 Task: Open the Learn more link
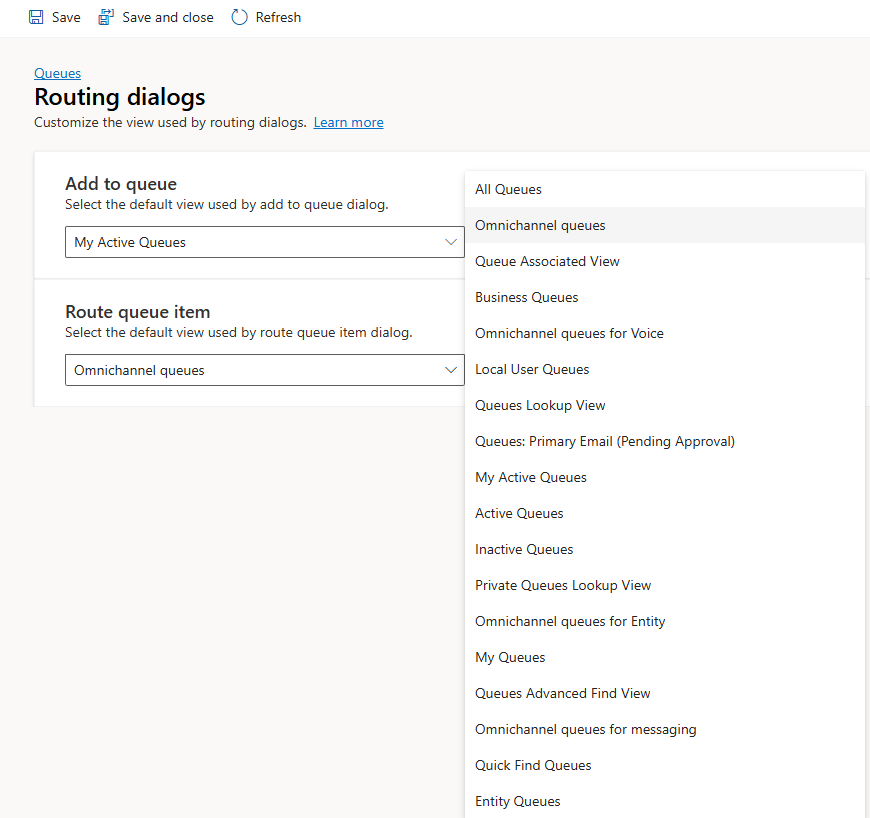tap(348, 121)
